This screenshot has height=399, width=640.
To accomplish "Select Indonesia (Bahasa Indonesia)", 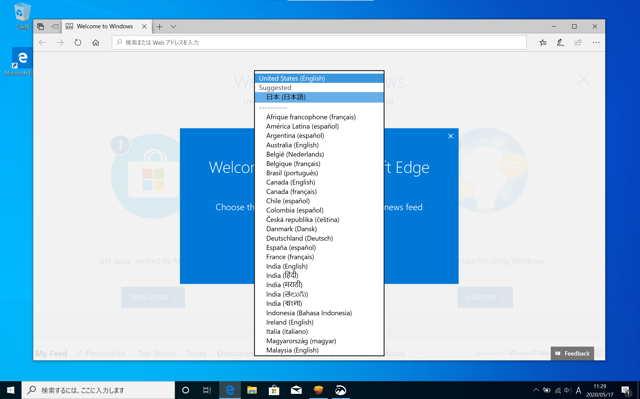I will [319, 313].
